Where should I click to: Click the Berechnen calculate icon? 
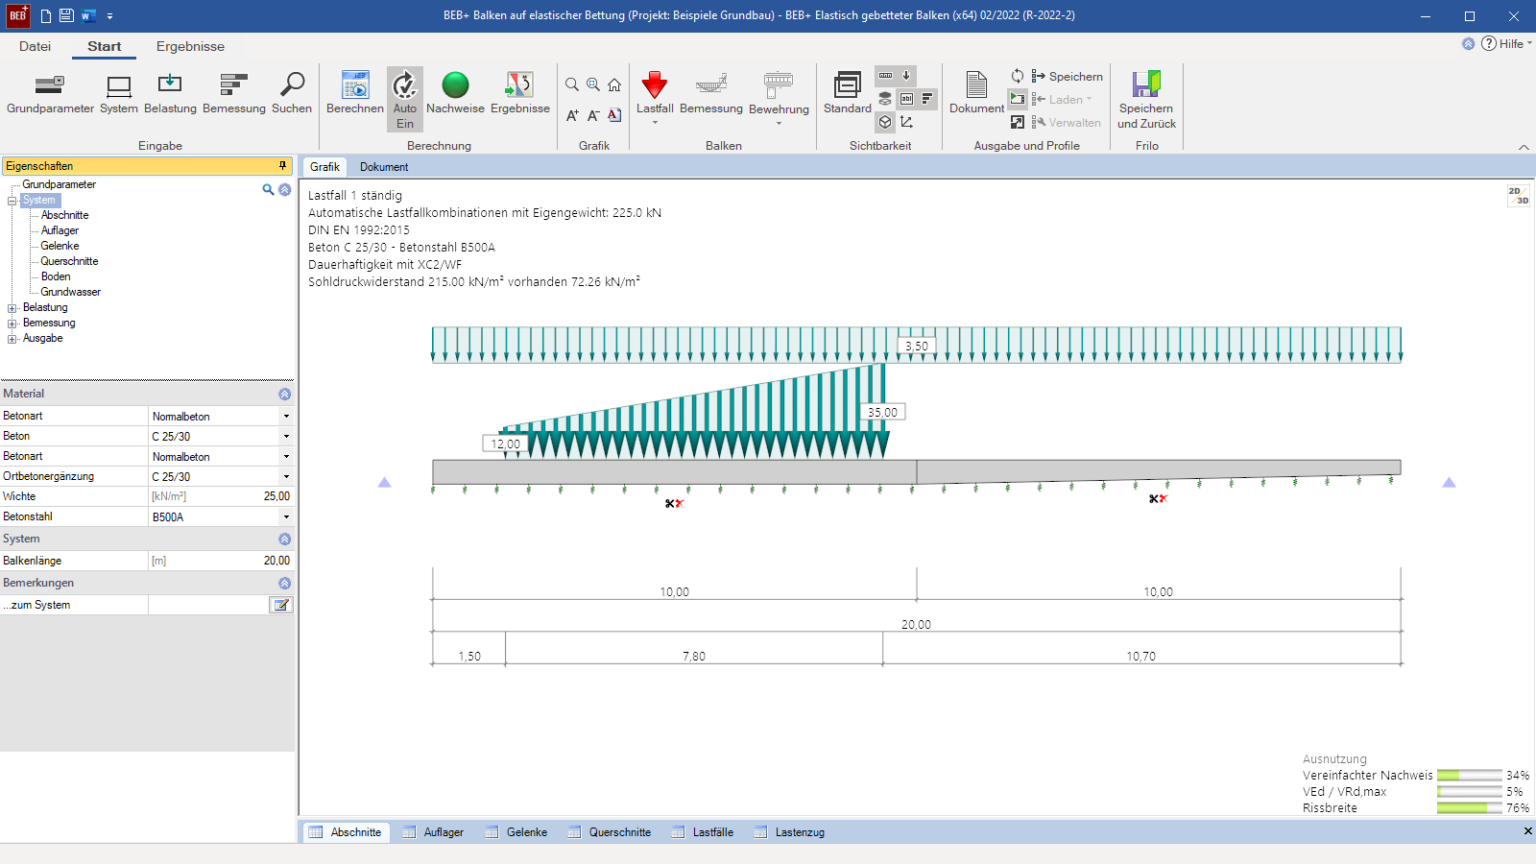pyautogui.click(x=355, y=86)
